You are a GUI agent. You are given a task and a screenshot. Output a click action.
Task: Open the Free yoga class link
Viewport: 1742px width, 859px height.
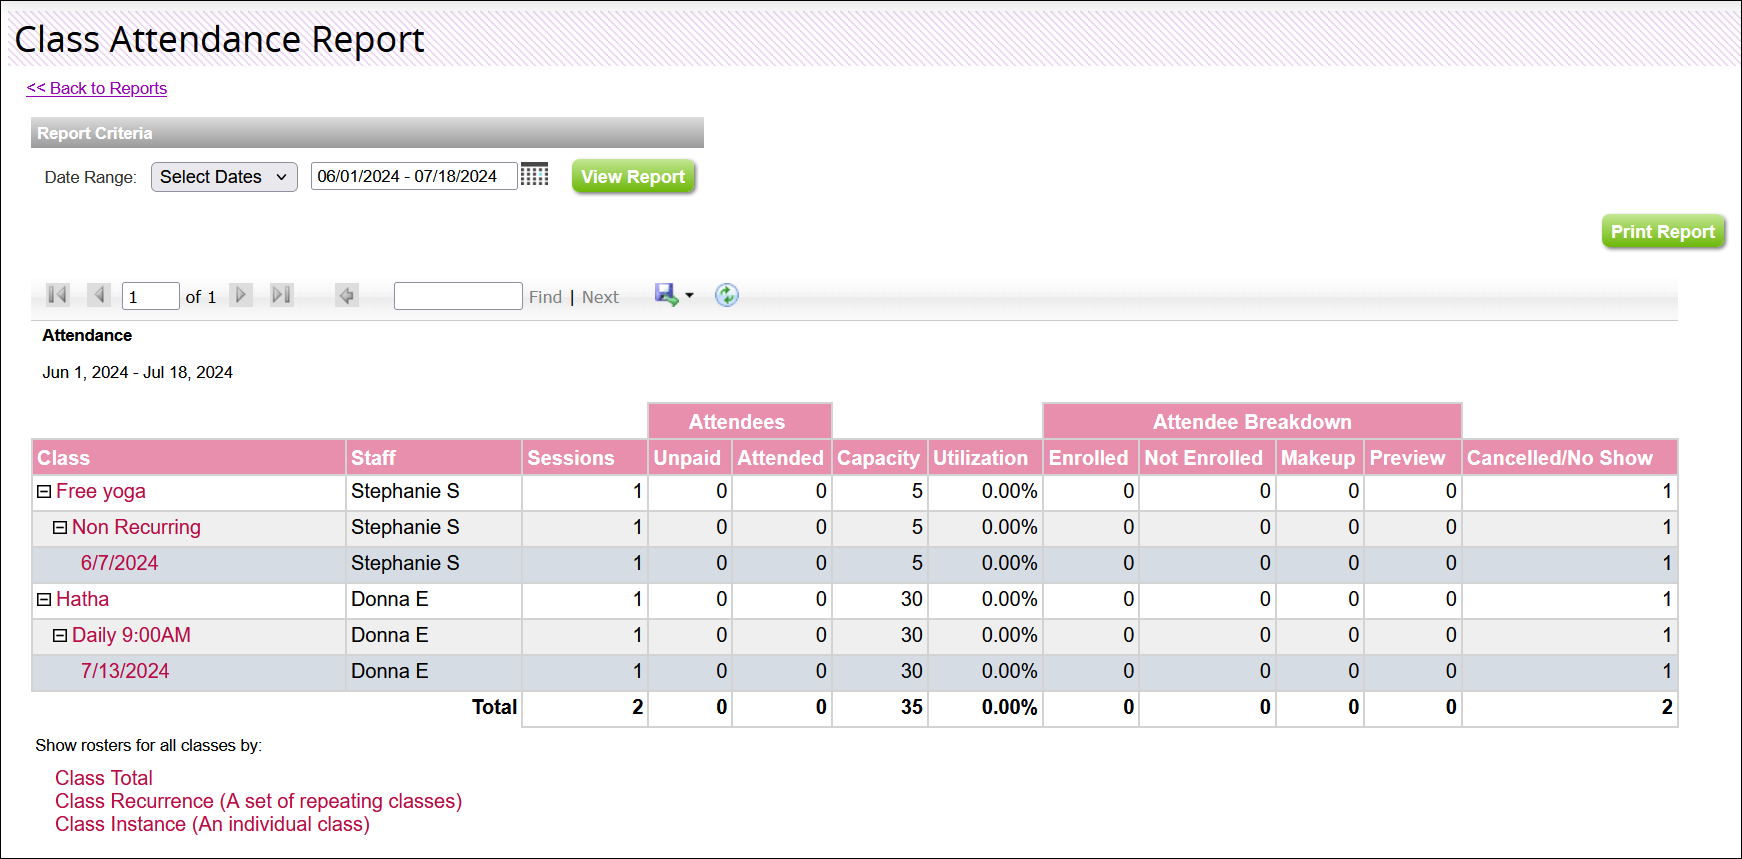(101, 491)
